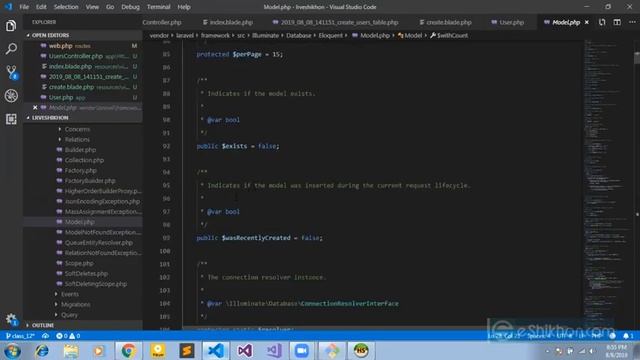The image size is (640, 360).
Task: Open the Source Control view
Action: (x=11, y=72)
